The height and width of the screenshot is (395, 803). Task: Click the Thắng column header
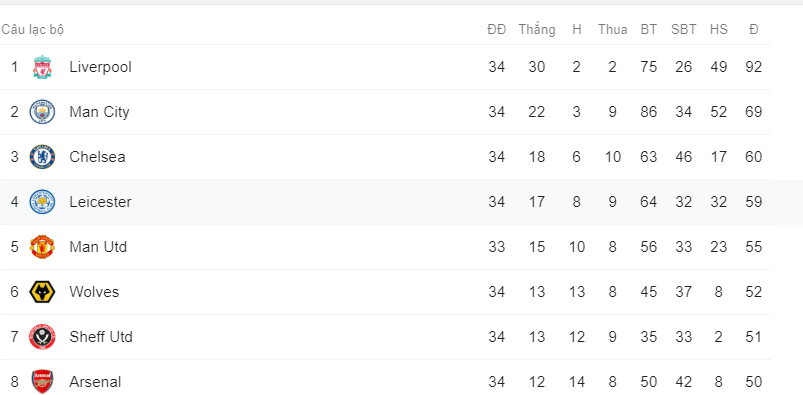[x=537, y=29]
